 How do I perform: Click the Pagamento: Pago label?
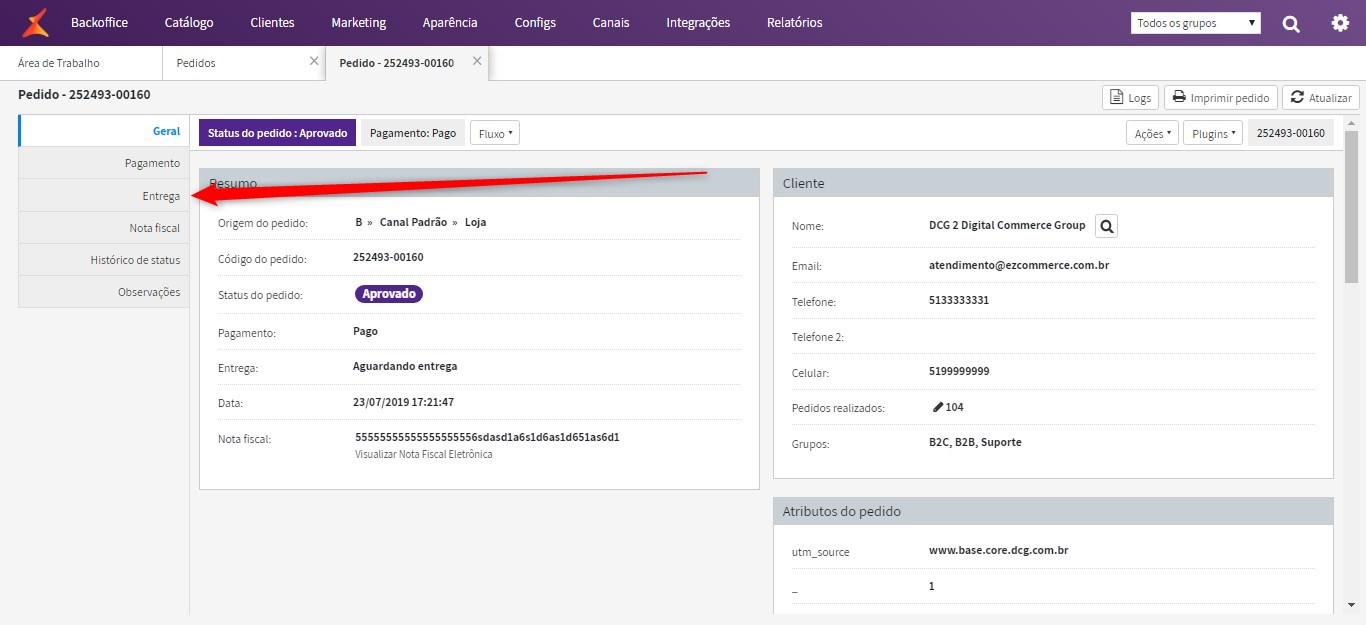pos(413,133)
